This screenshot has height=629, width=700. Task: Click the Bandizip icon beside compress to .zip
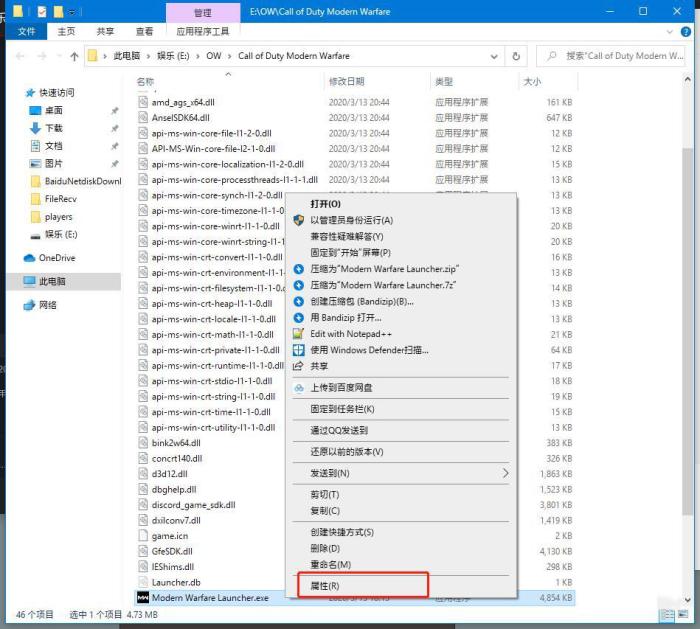pyautogui.click(x=299, y=269)
